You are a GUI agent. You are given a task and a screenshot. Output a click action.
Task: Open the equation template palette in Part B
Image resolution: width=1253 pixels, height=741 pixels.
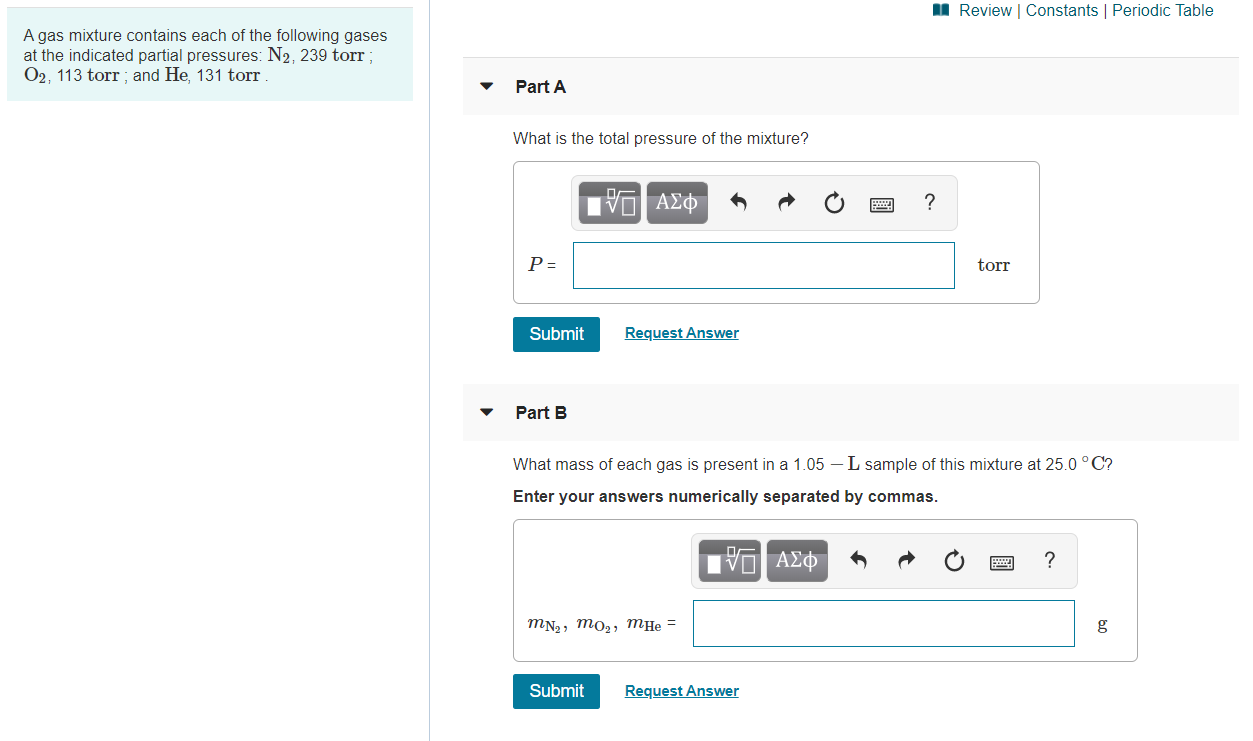[729, 560]
